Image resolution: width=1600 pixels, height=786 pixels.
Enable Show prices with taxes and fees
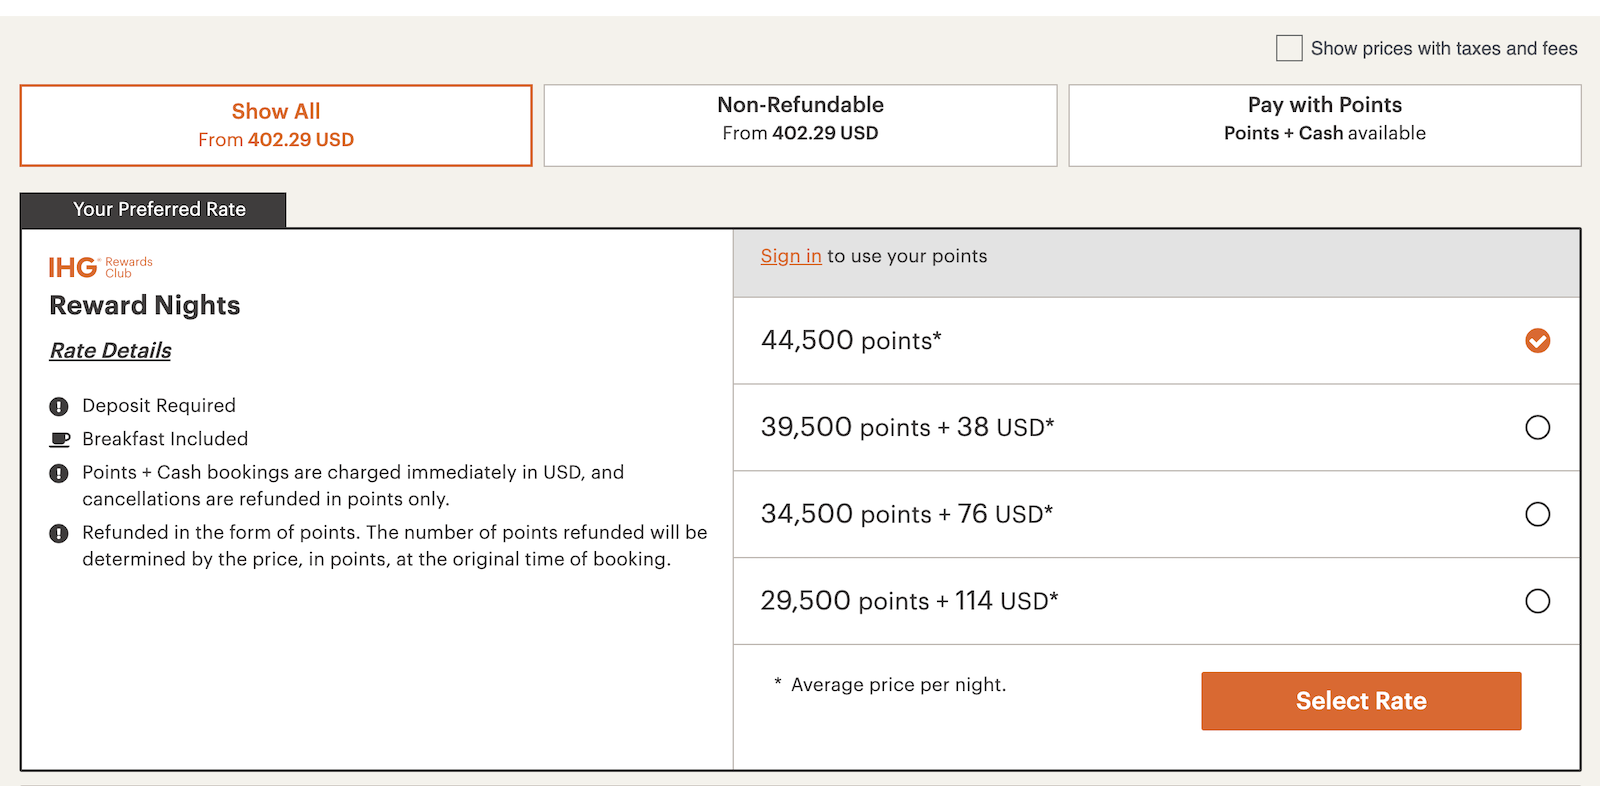click(1289, 47)
